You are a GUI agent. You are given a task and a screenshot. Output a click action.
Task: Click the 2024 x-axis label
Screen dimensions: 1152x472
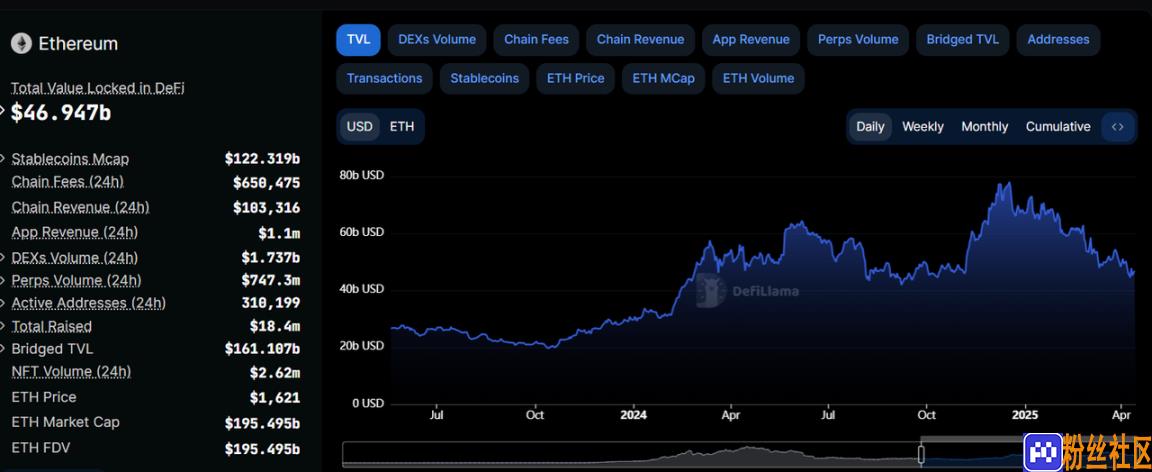click(633, 415)
